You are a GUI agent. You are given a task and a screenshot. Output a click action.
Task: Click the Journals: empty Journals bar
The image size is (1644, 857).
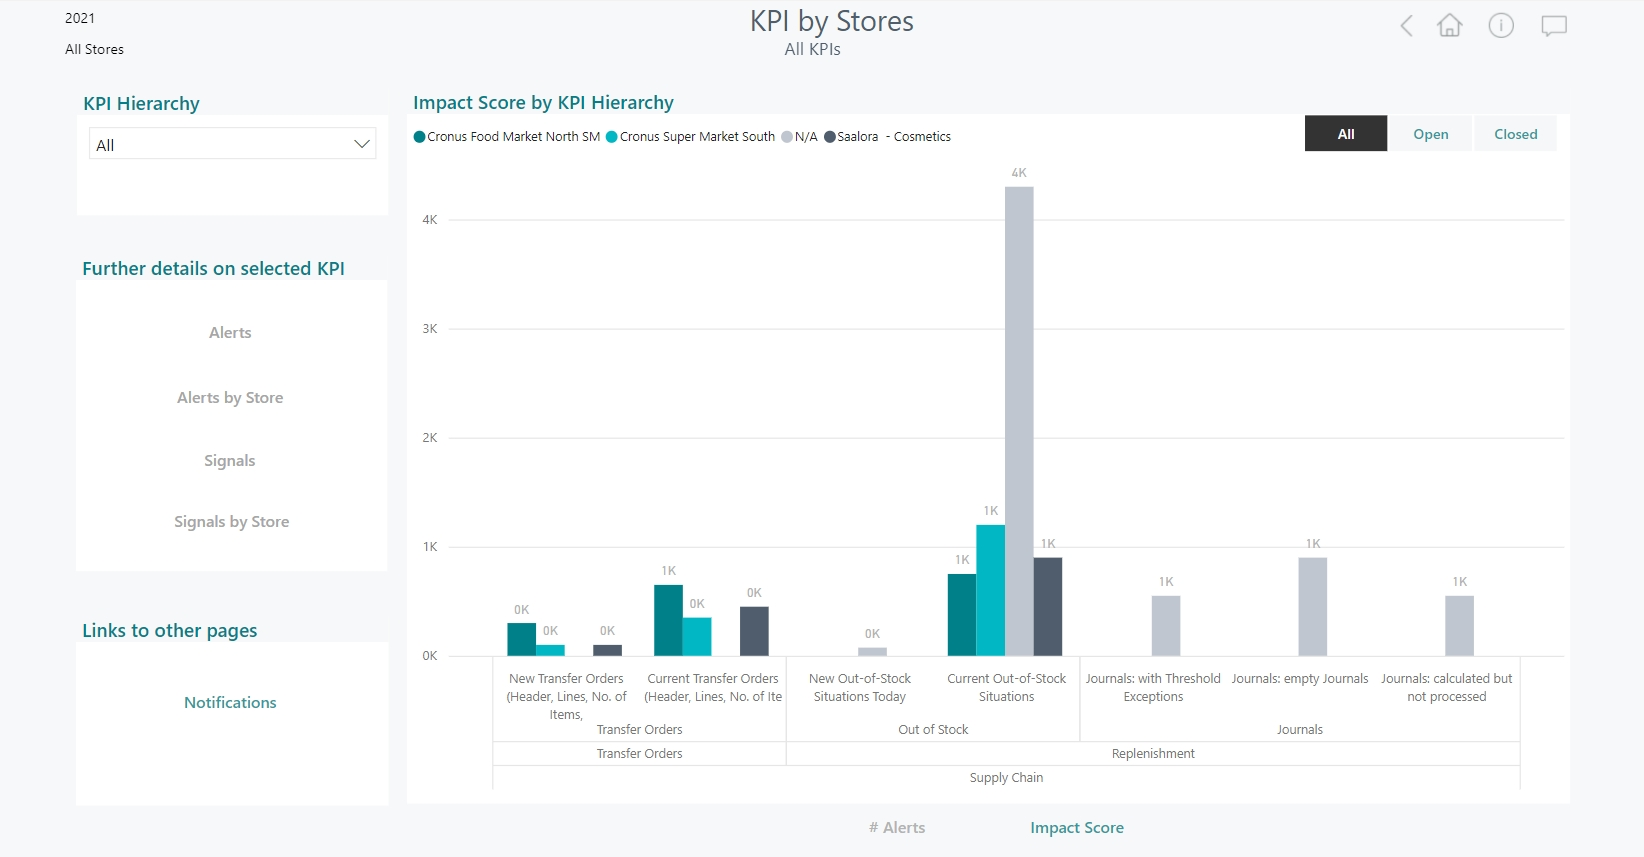tap(1312, 607)
